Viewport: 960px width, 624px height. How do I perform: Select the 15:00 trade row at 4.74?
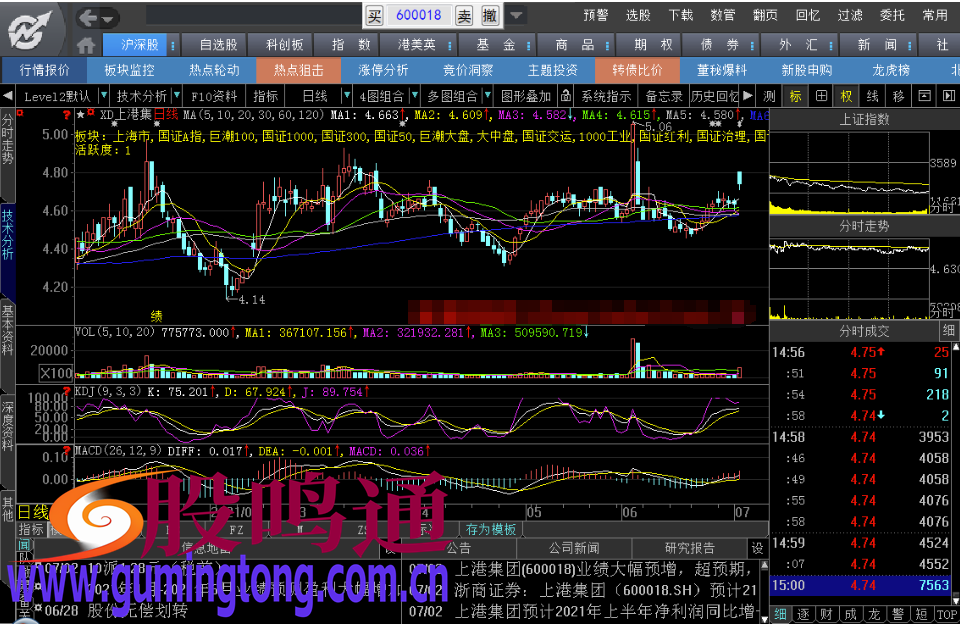[860, 585]
